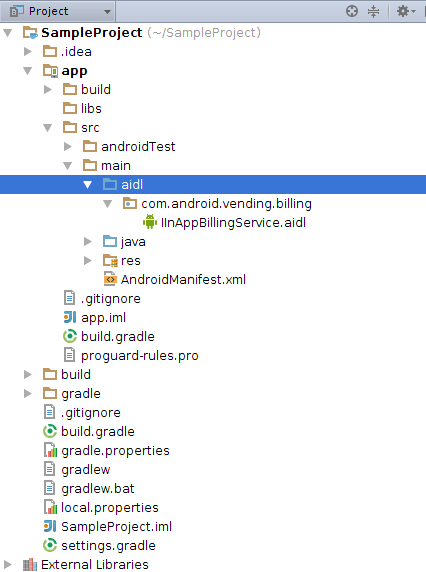Click the scroll from source target icon
426x572 pixels.
[x=352, y=11]
